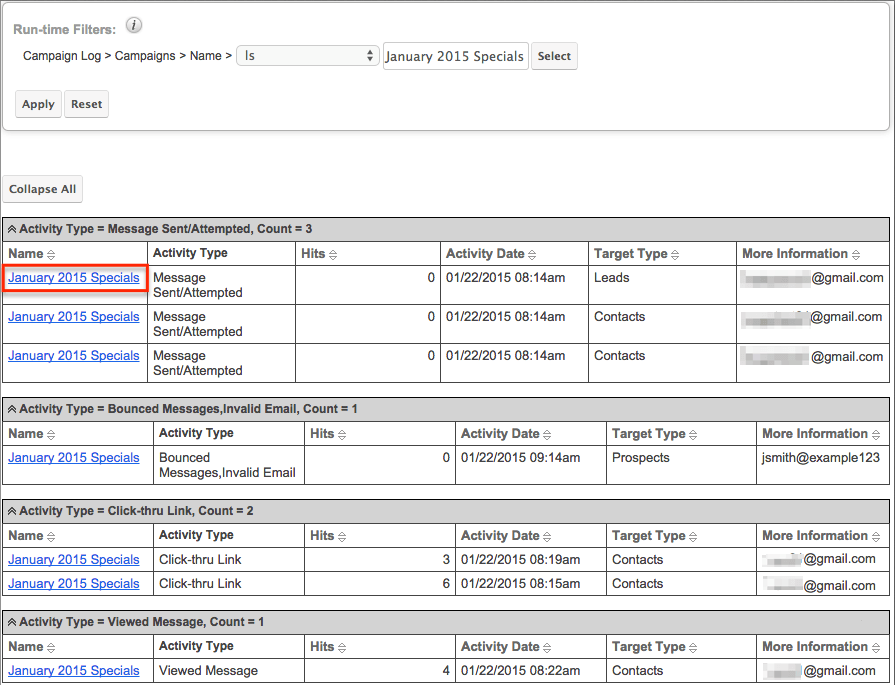Open January 2015 Specials link in Viewed Message row
The height and width of the screenshot is (685, 895).
74,671
